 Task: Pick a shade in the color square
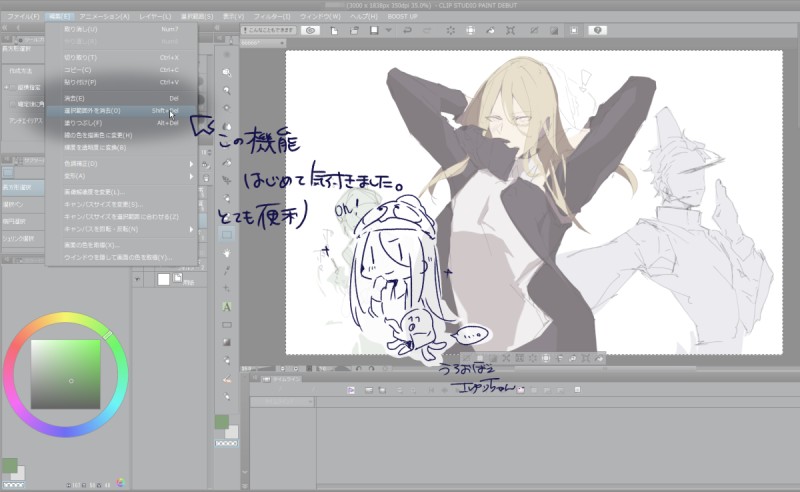[x=65, y=375]
